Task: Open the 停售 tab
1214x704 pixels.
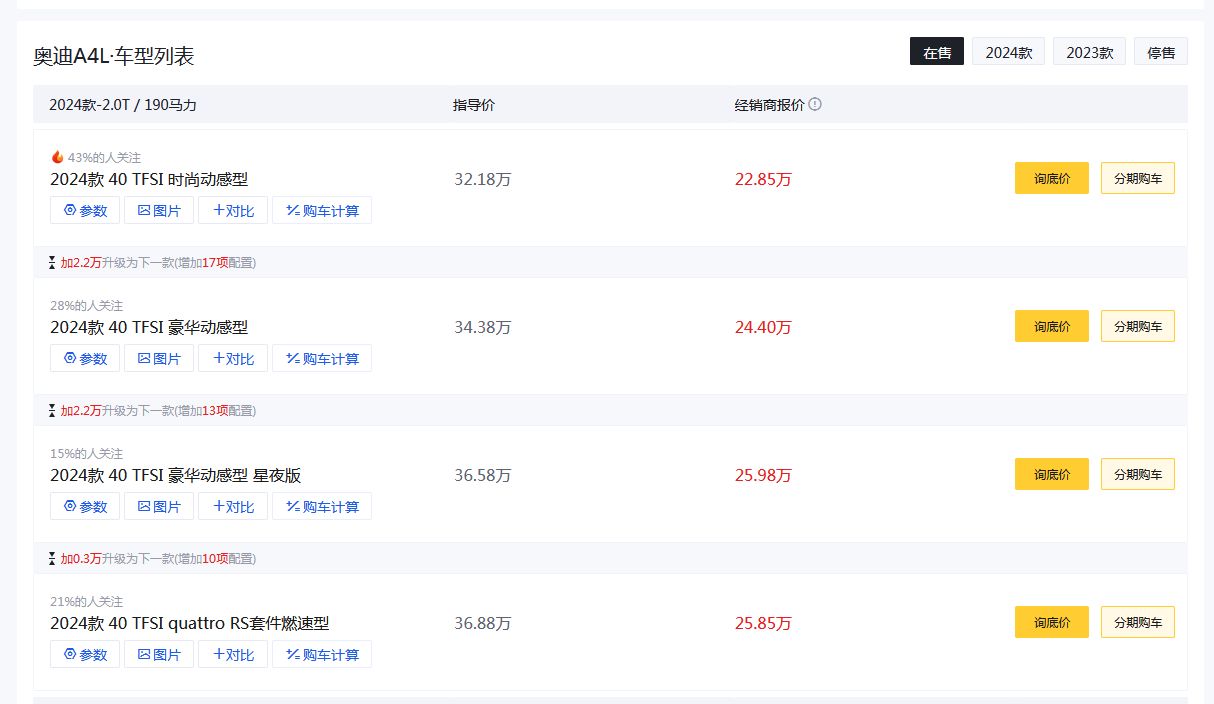Action: [x=1161, y=52]
